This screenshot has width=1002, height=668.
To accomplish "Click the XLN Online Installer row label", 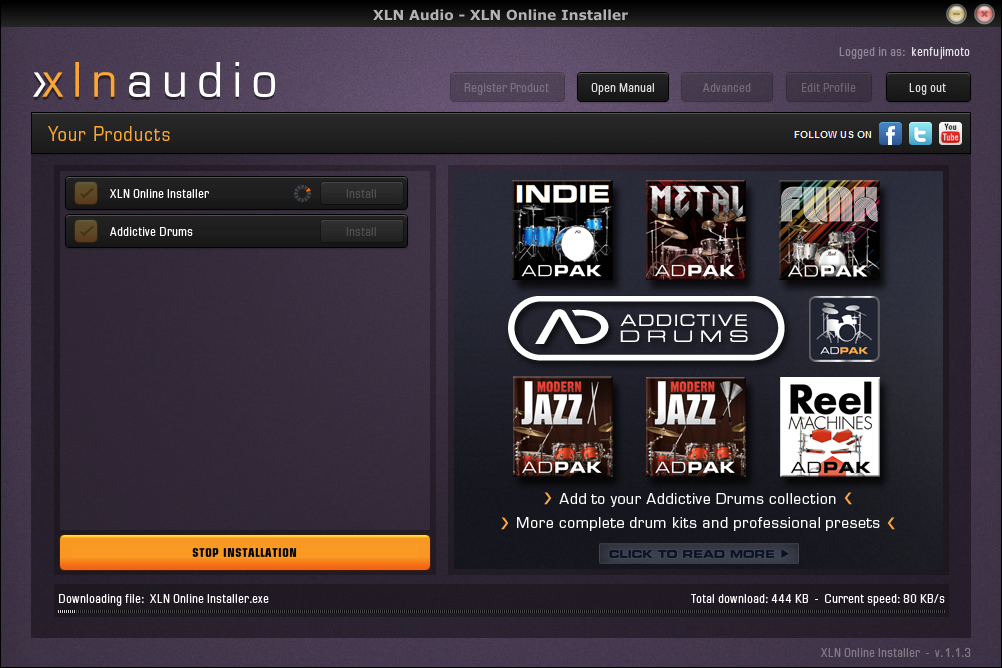I will [159, 194].
